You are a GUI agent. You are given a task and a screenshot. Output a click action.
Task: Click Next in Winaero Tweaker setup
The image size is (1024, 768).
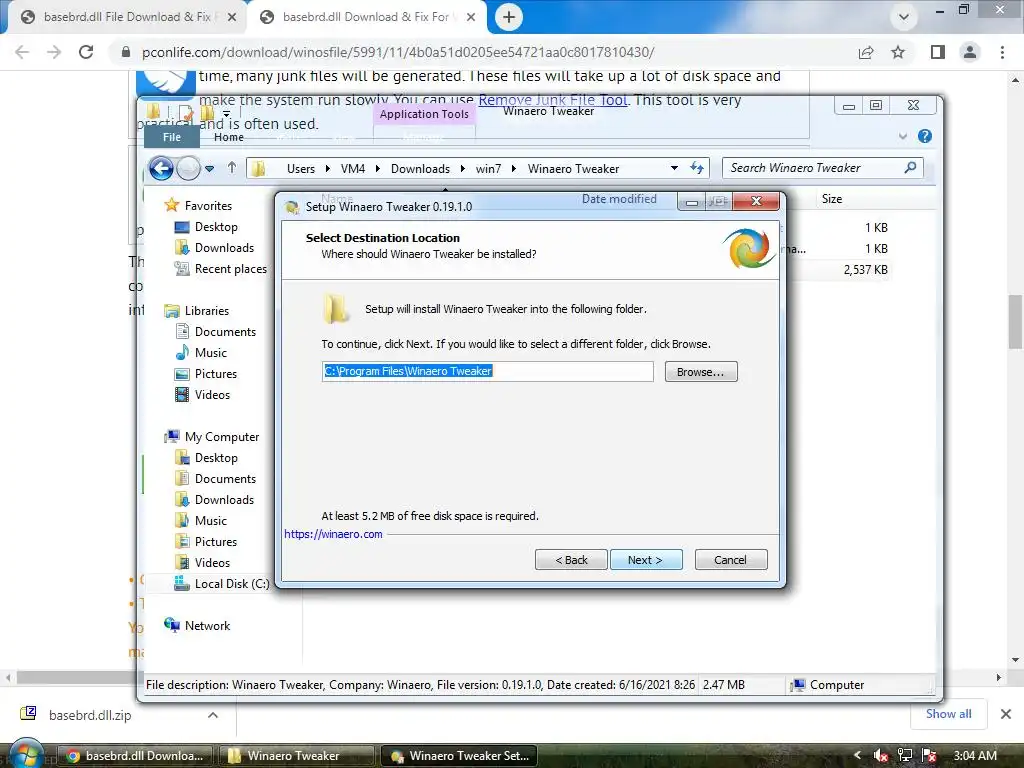tap(646, 560)
